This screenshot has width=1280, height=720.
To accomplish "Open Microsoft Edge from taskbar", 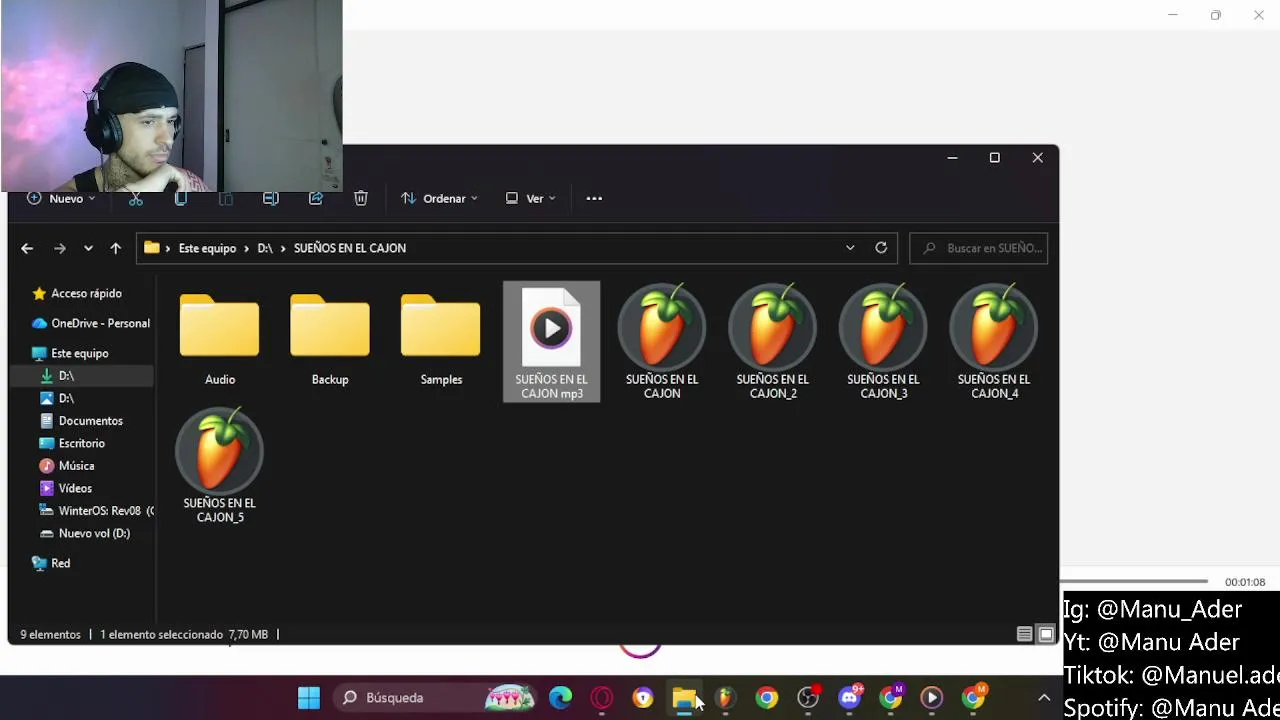I will 560,698.
